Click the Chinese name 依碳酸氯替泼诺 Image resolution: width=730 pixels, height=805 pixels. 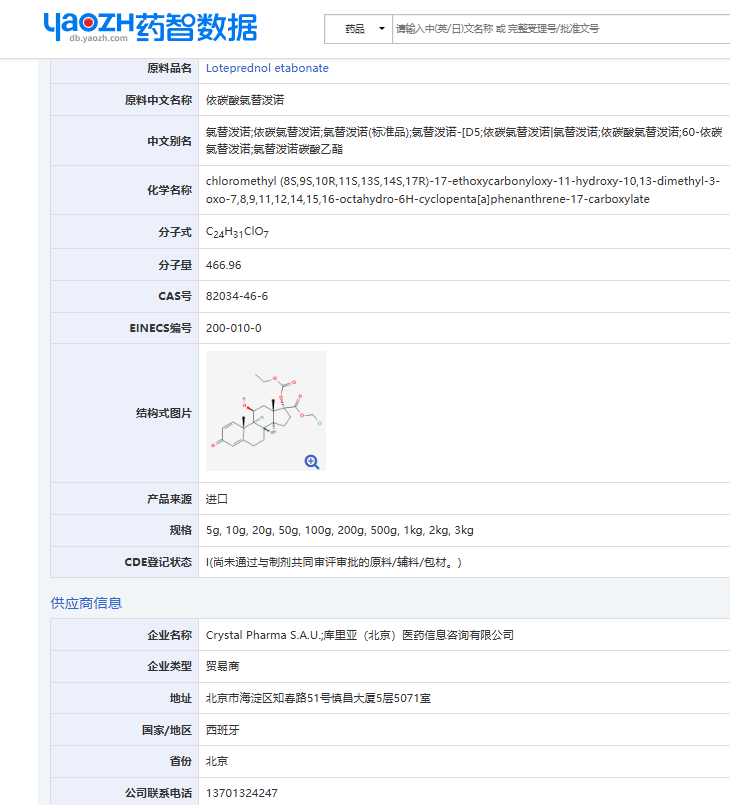pos(246,100)
